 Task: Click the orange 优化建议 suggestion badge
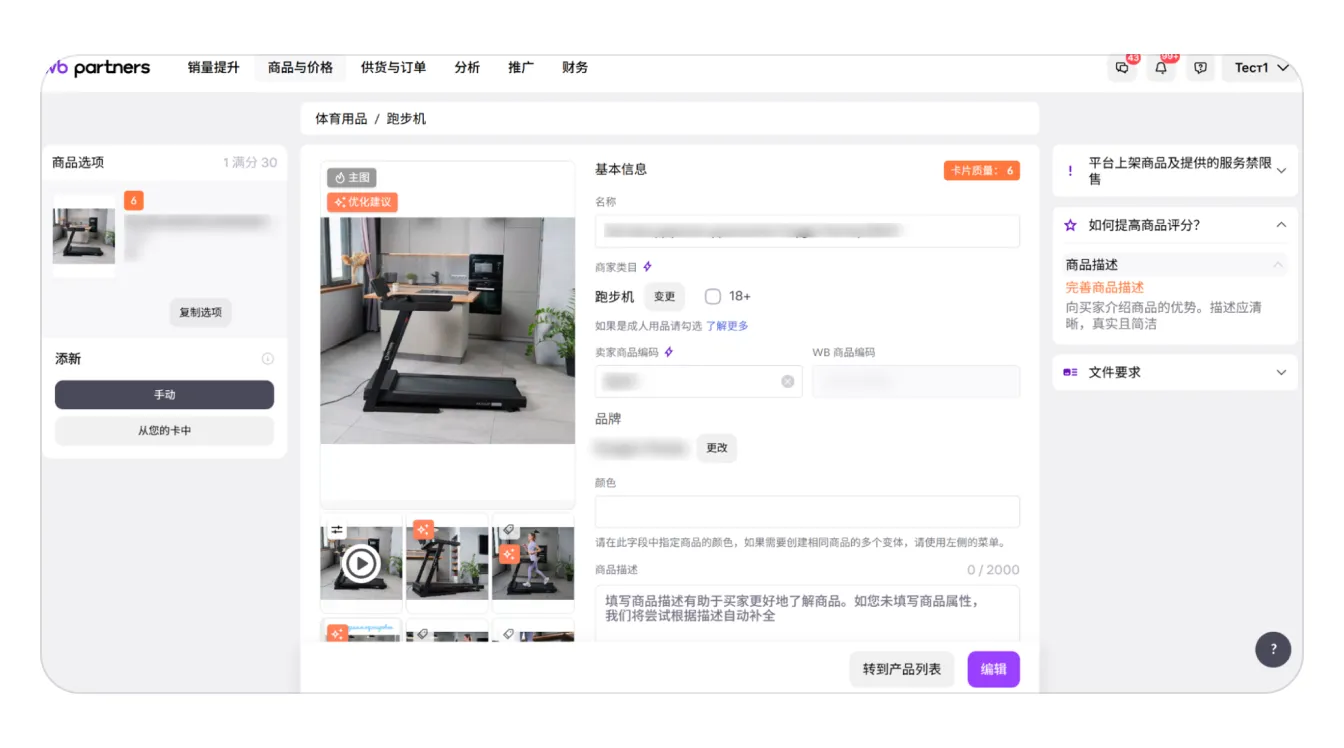pyautogui.click(x=362, y=202)
